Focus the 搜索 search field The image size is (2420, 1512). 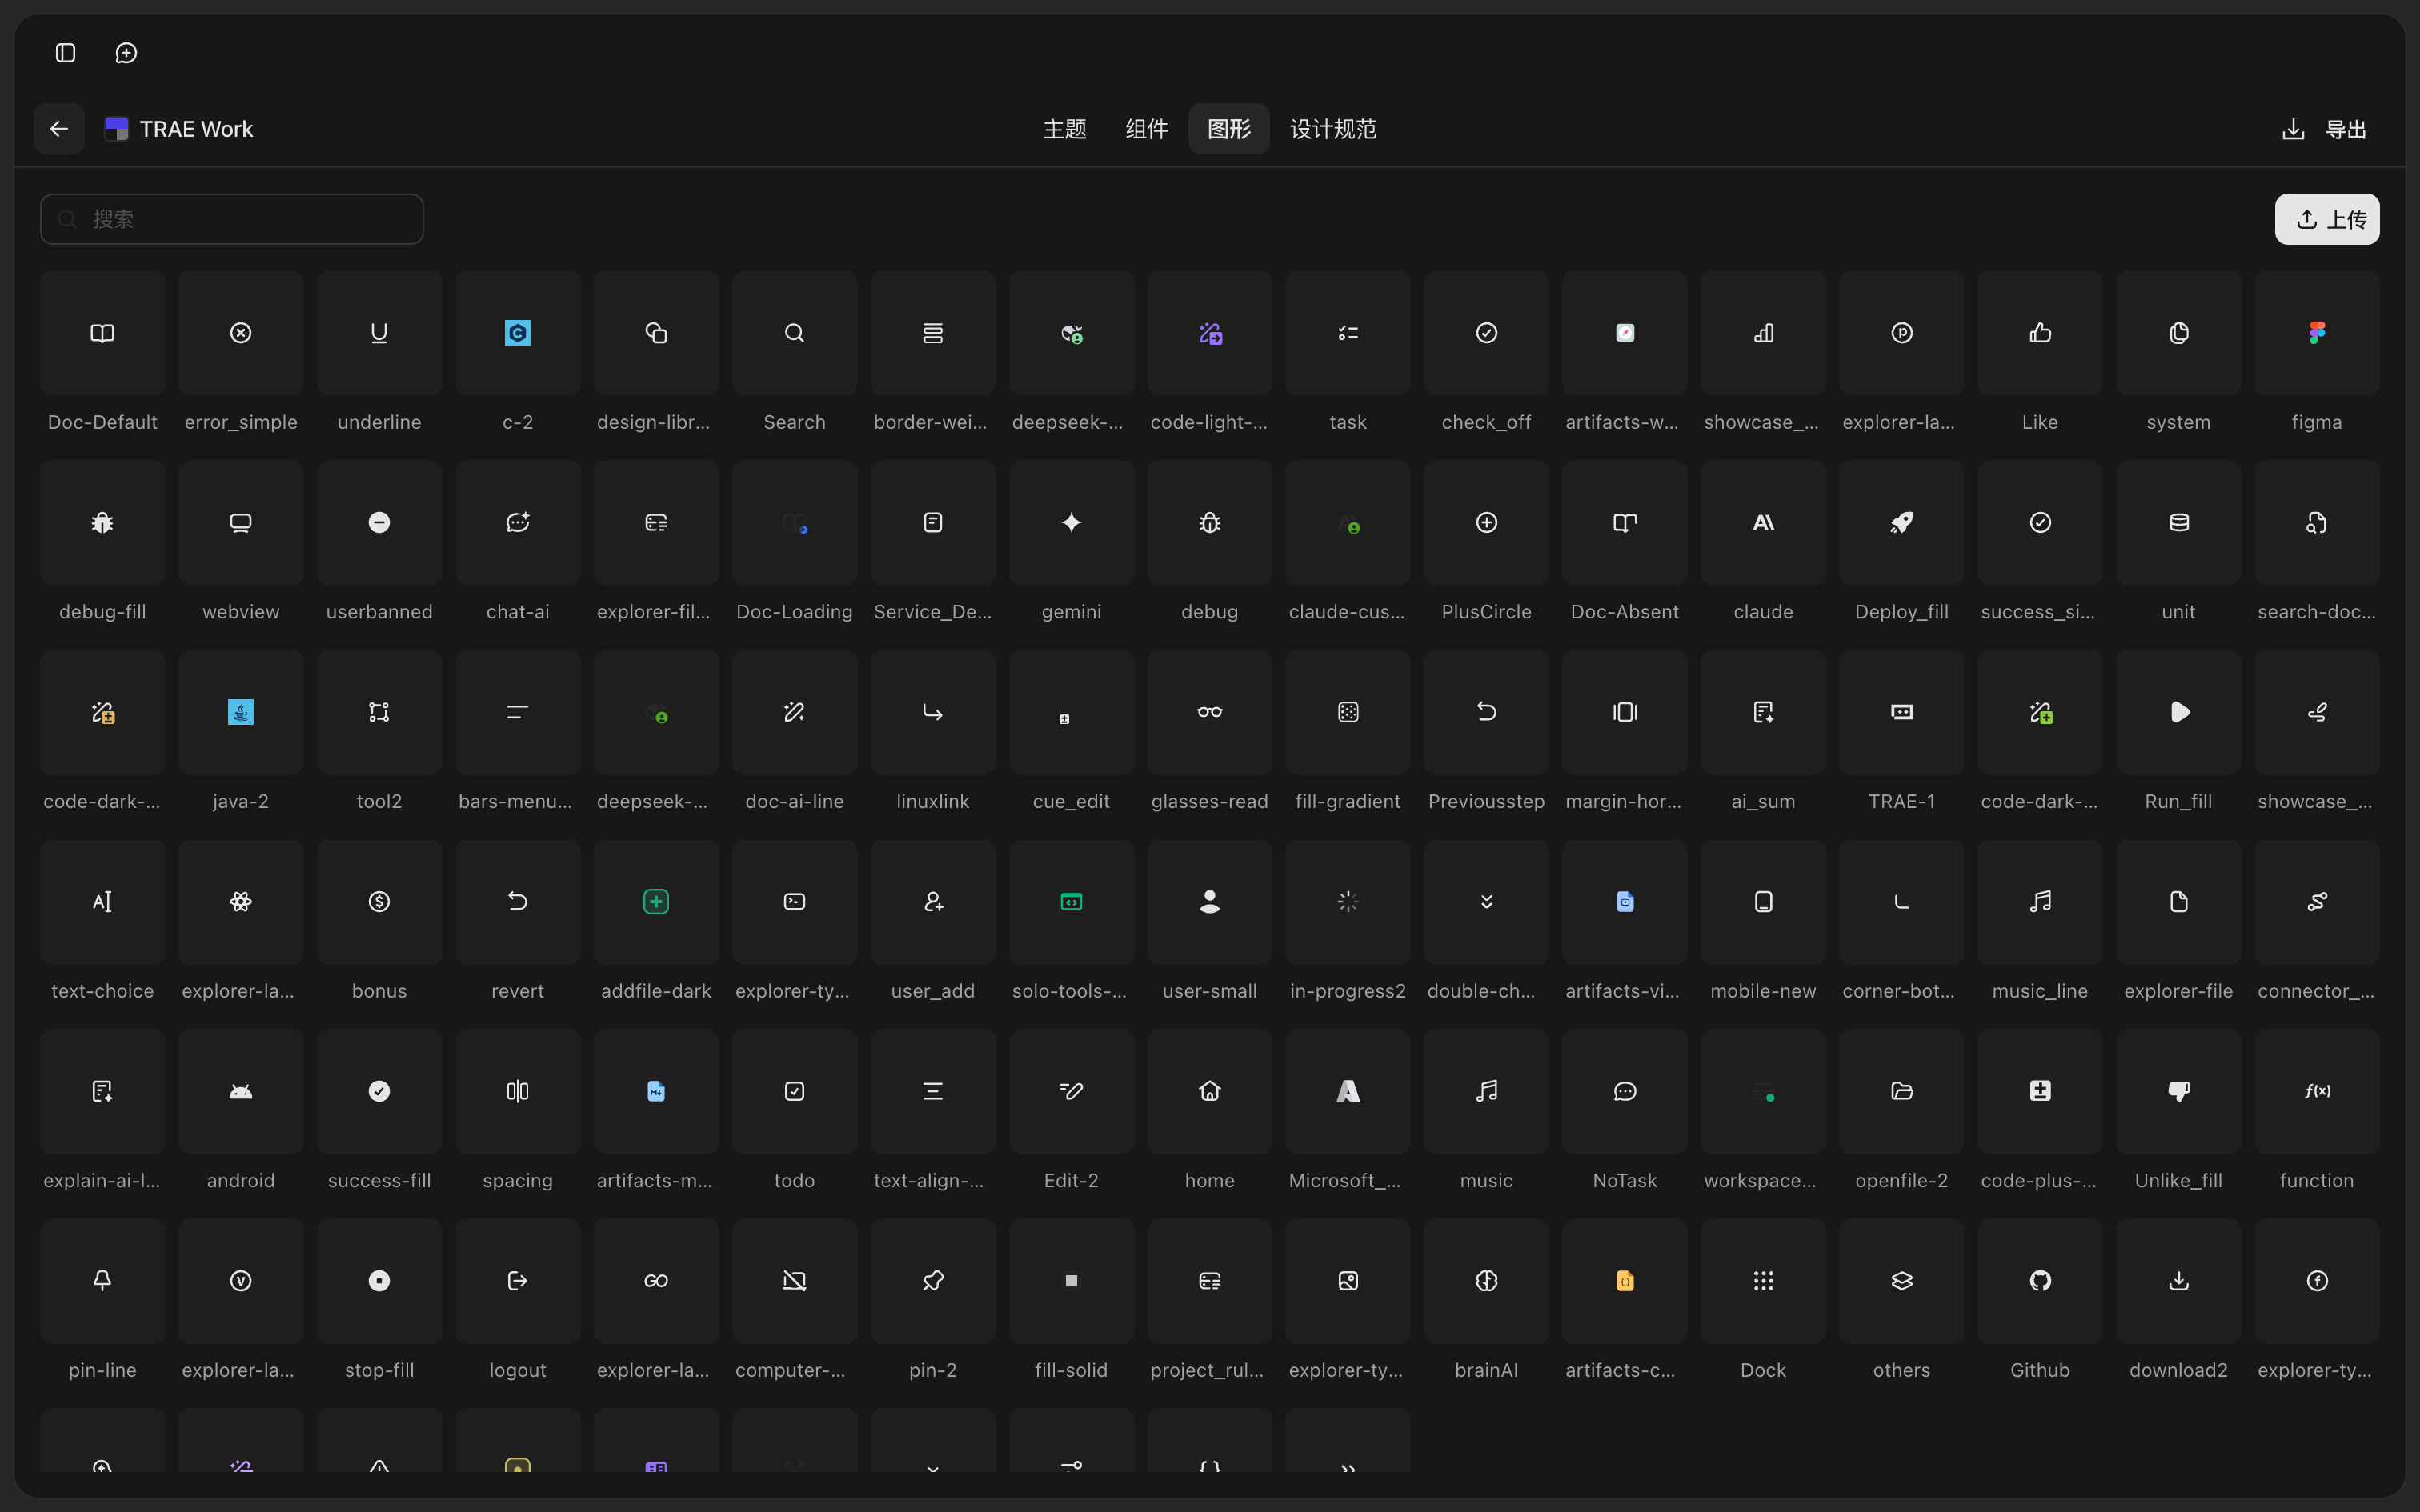click(x=232, y=219)
